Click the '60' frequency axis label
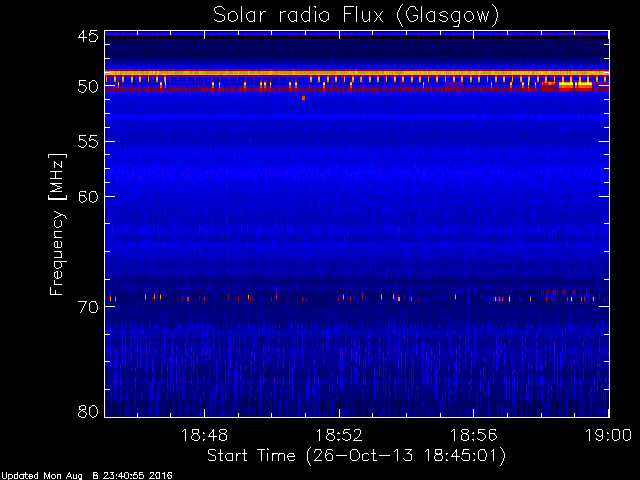Screen dimensions: 640x480 coord(88,197)
